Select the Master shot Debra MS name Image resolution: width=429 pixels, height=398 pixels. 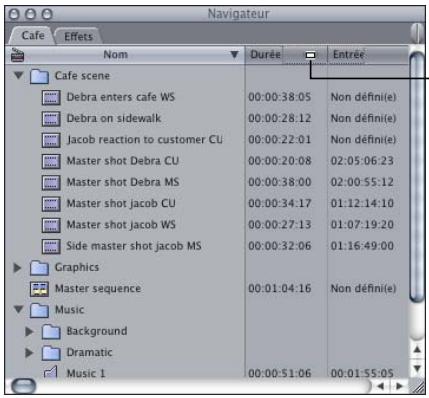coord(123,182)
